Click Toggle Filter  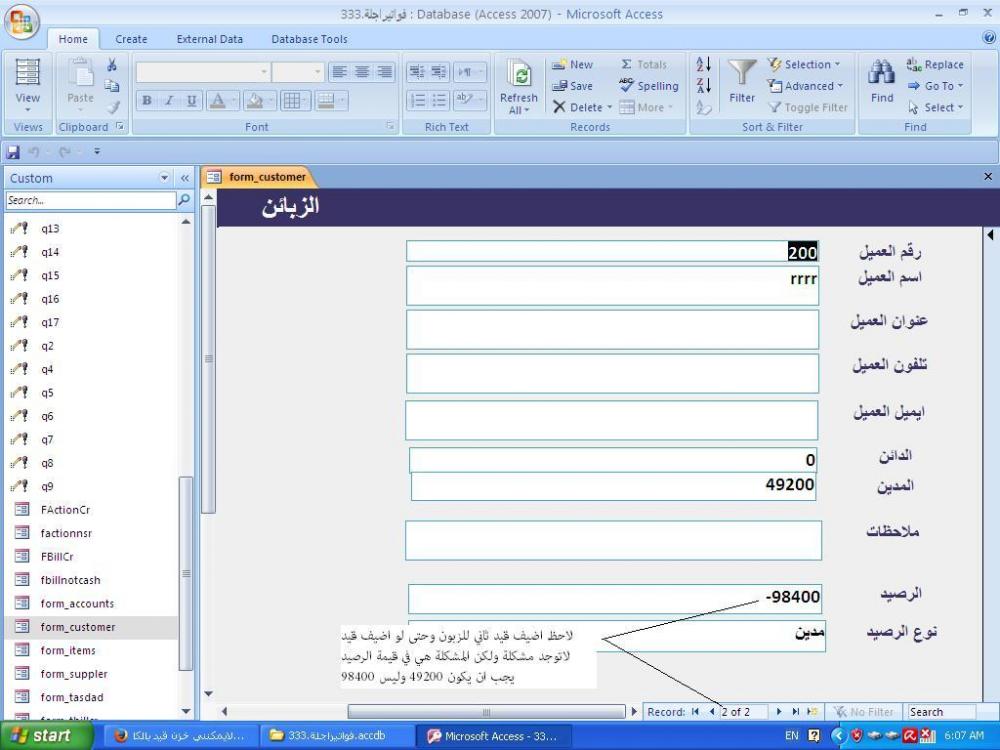click(x=807, y=107)
